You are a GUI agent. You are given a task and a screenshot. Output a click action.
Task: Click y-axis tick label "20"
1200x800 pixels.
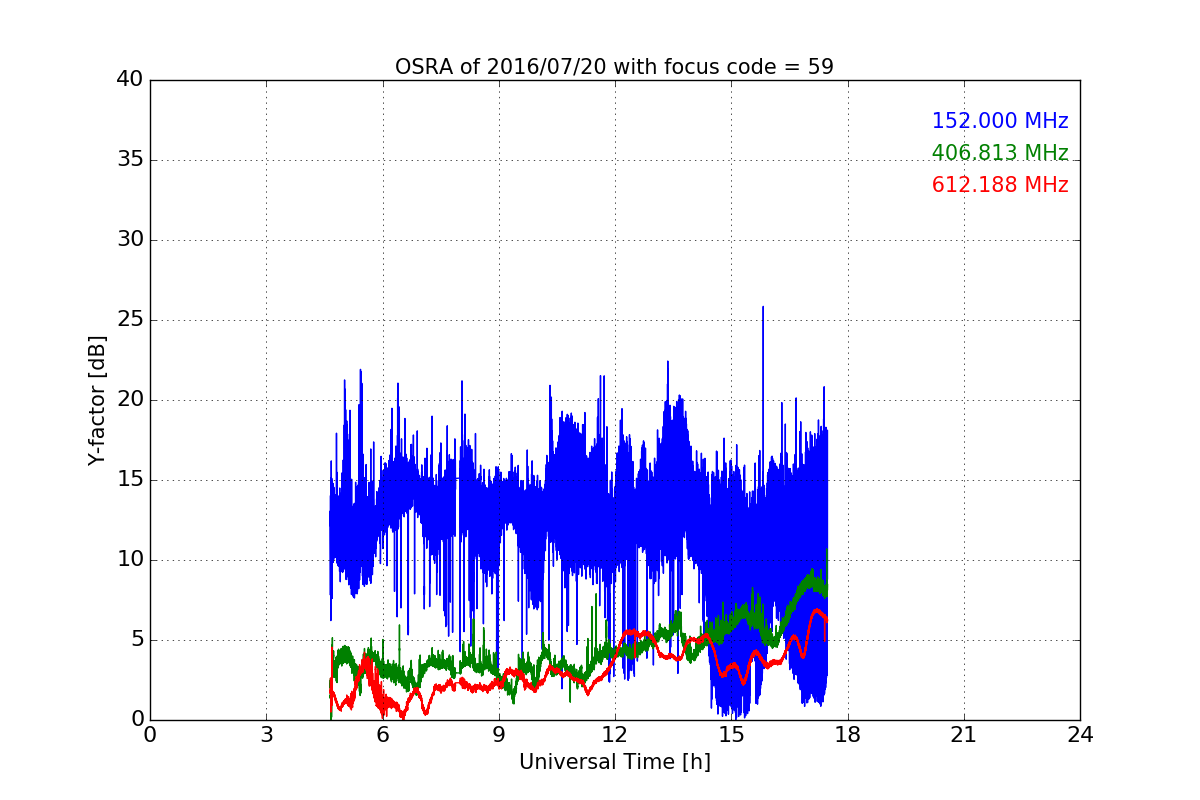click(130, 400)
